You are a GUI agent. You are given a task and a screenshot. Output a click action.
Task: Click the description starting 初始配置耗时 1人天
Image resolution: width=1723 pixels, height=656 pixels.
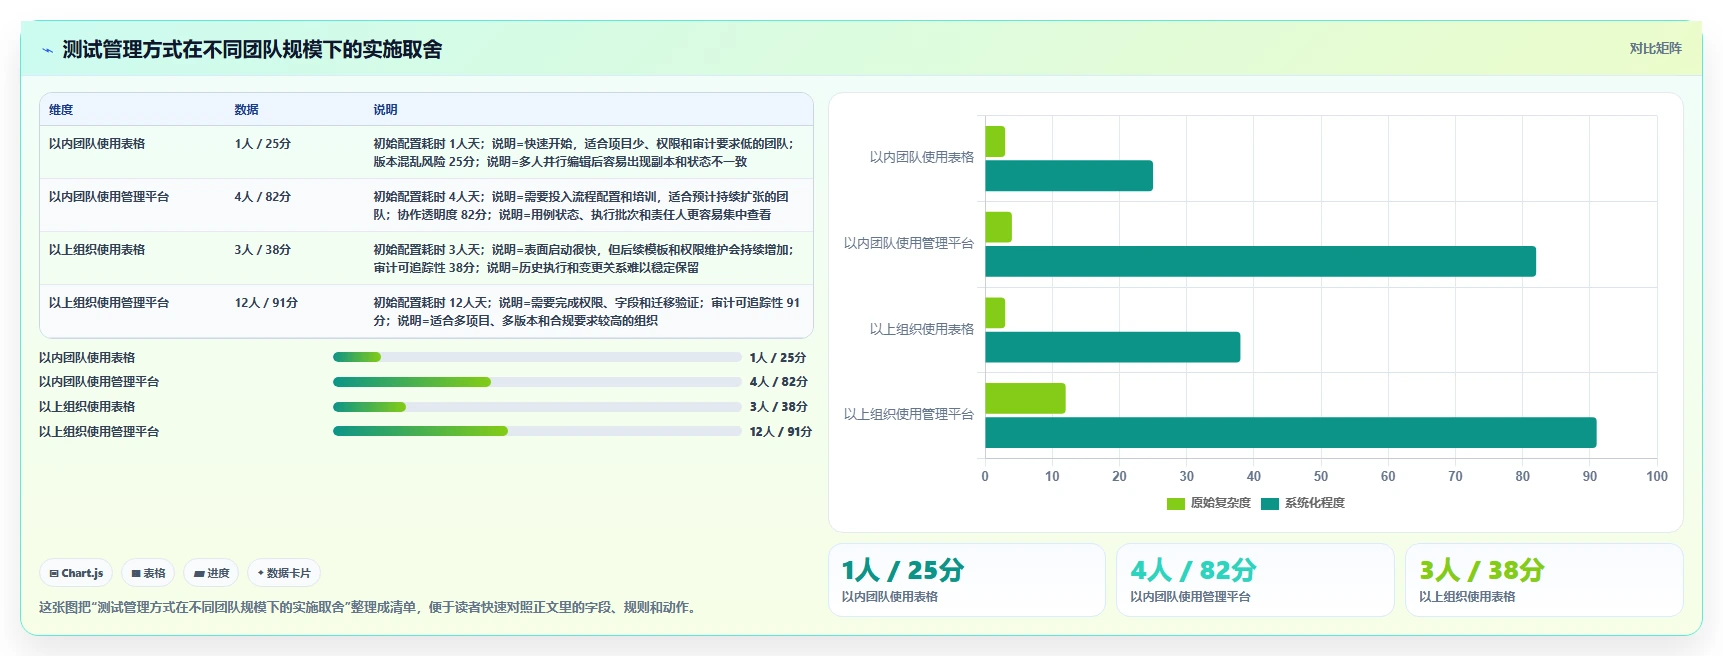click(586, 153)
